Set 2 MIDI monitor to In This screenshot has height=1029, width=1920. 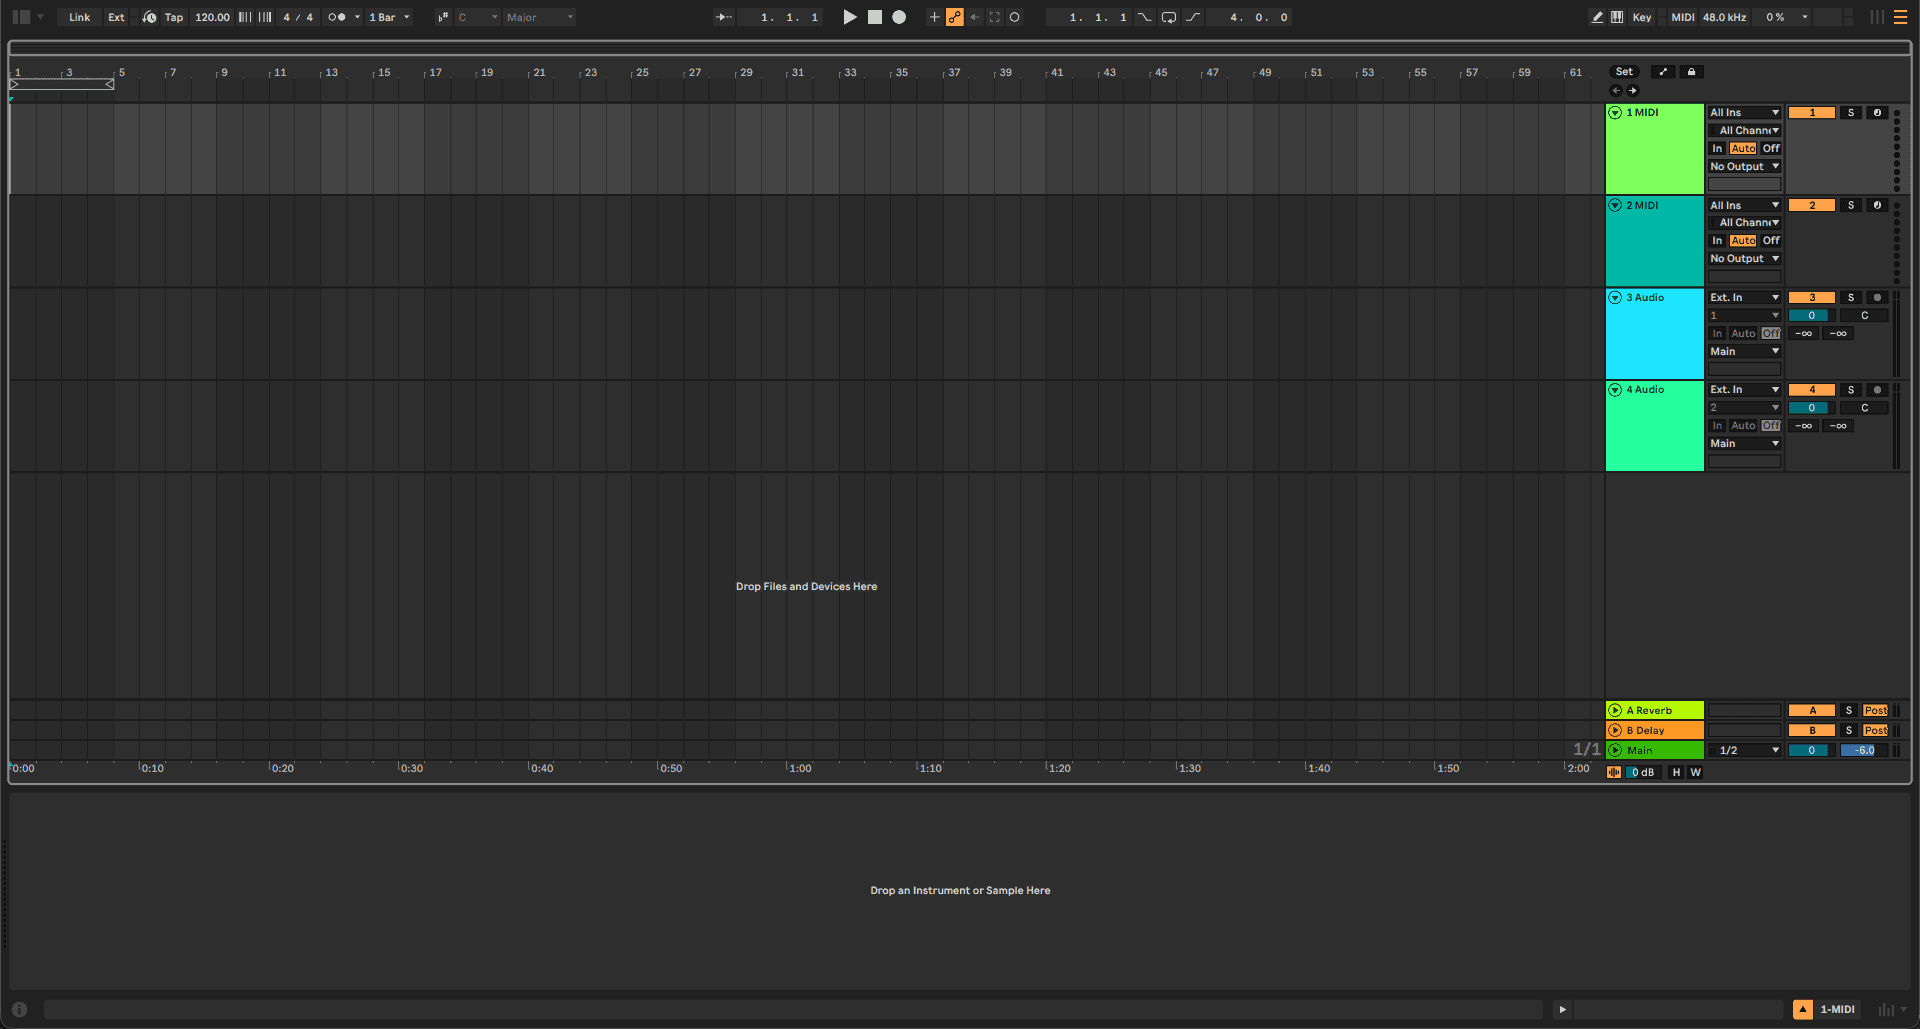pyautogui.click(x=1717, y=240)
